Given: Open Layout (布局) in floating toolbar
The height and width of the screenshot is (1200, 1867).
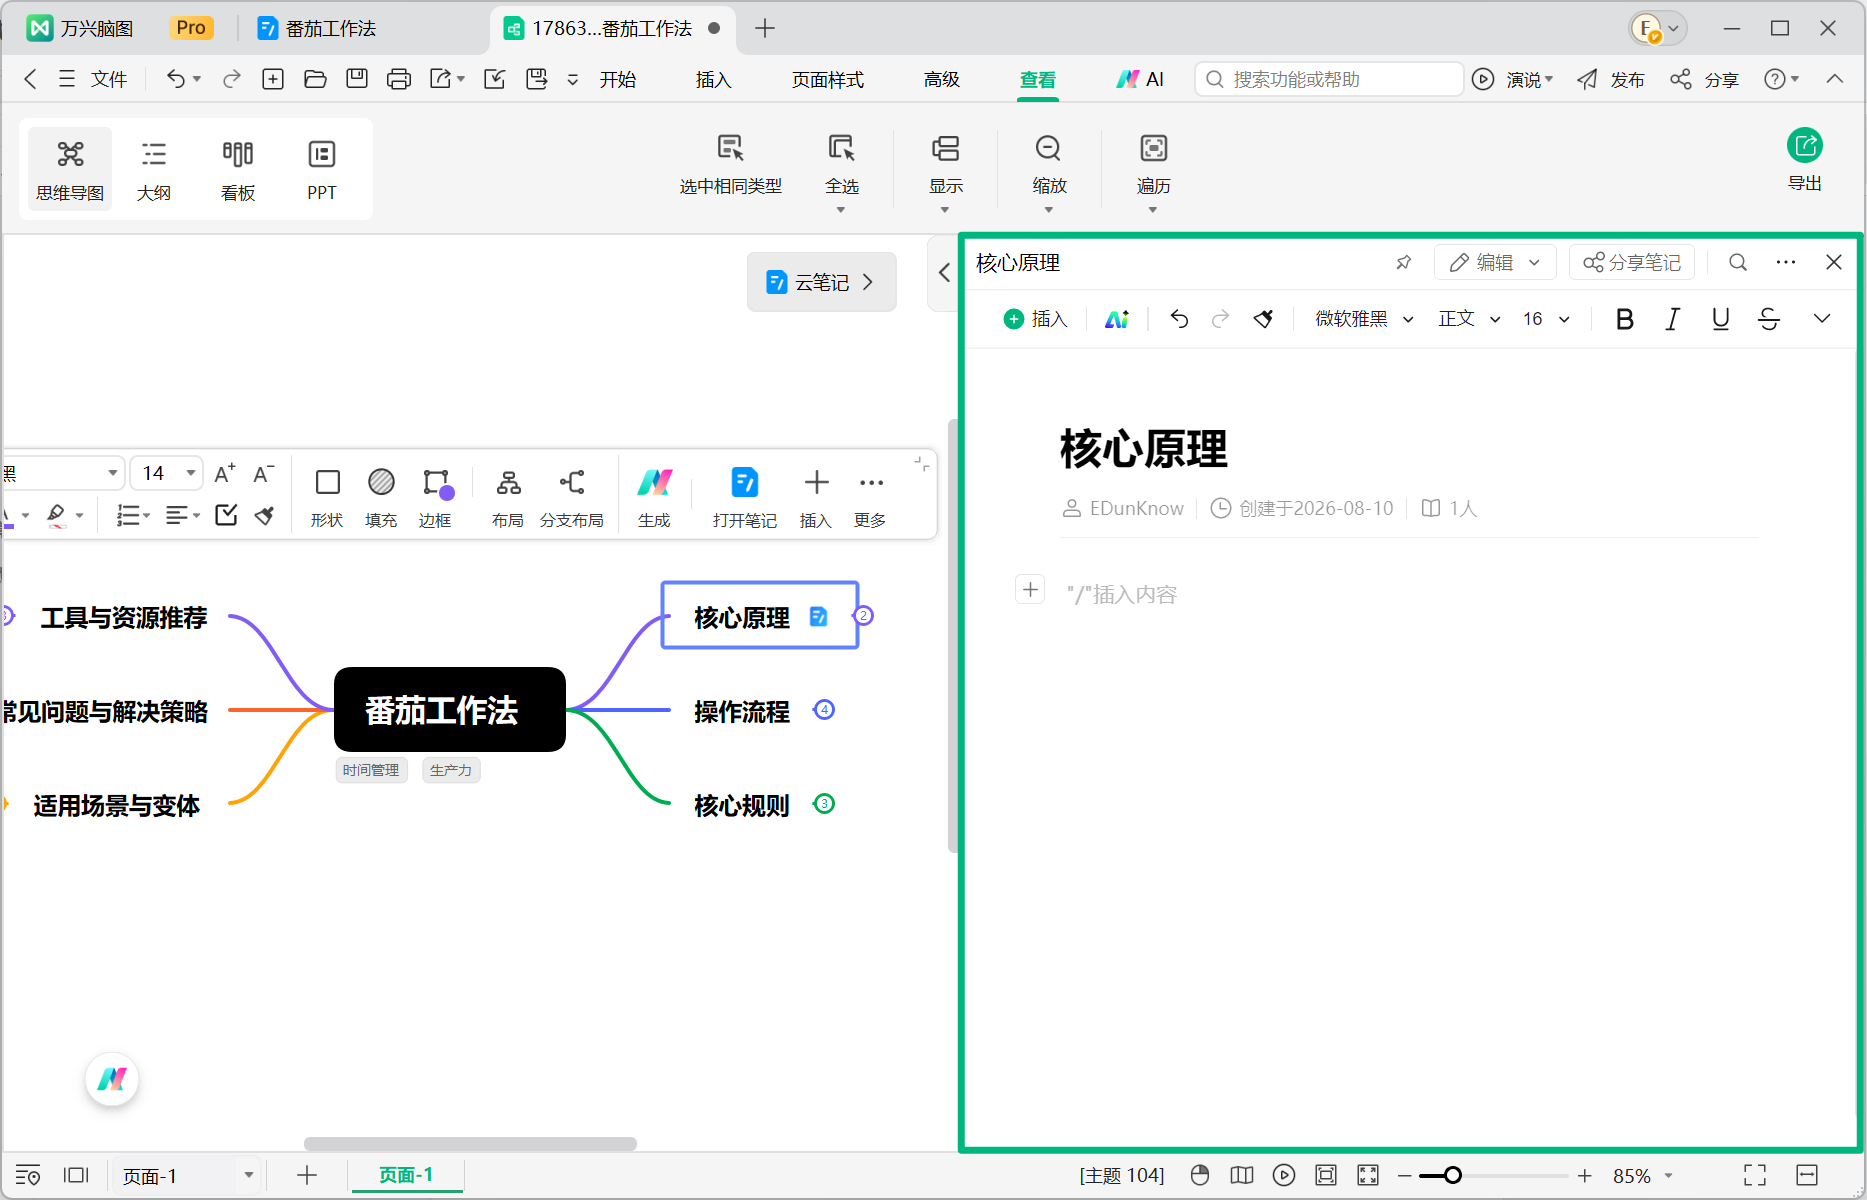Looking at the screenshot, I should click(508, 497).
